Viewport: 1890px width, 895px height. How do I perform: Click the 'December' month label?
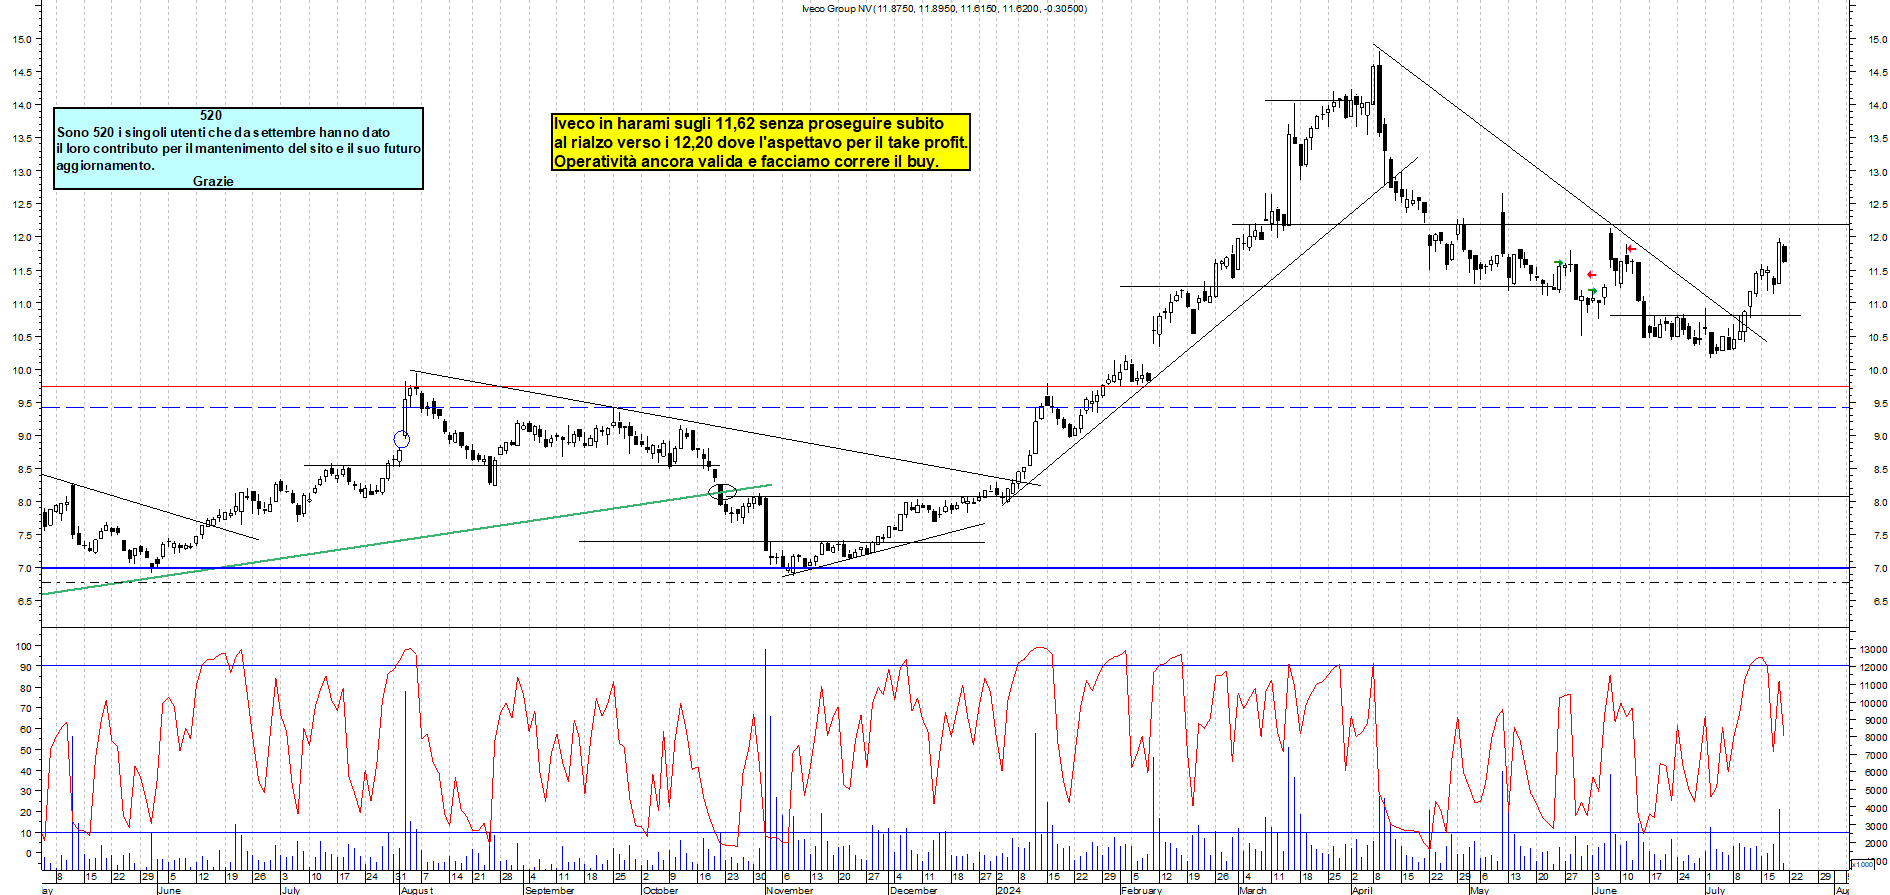(914, 890)
